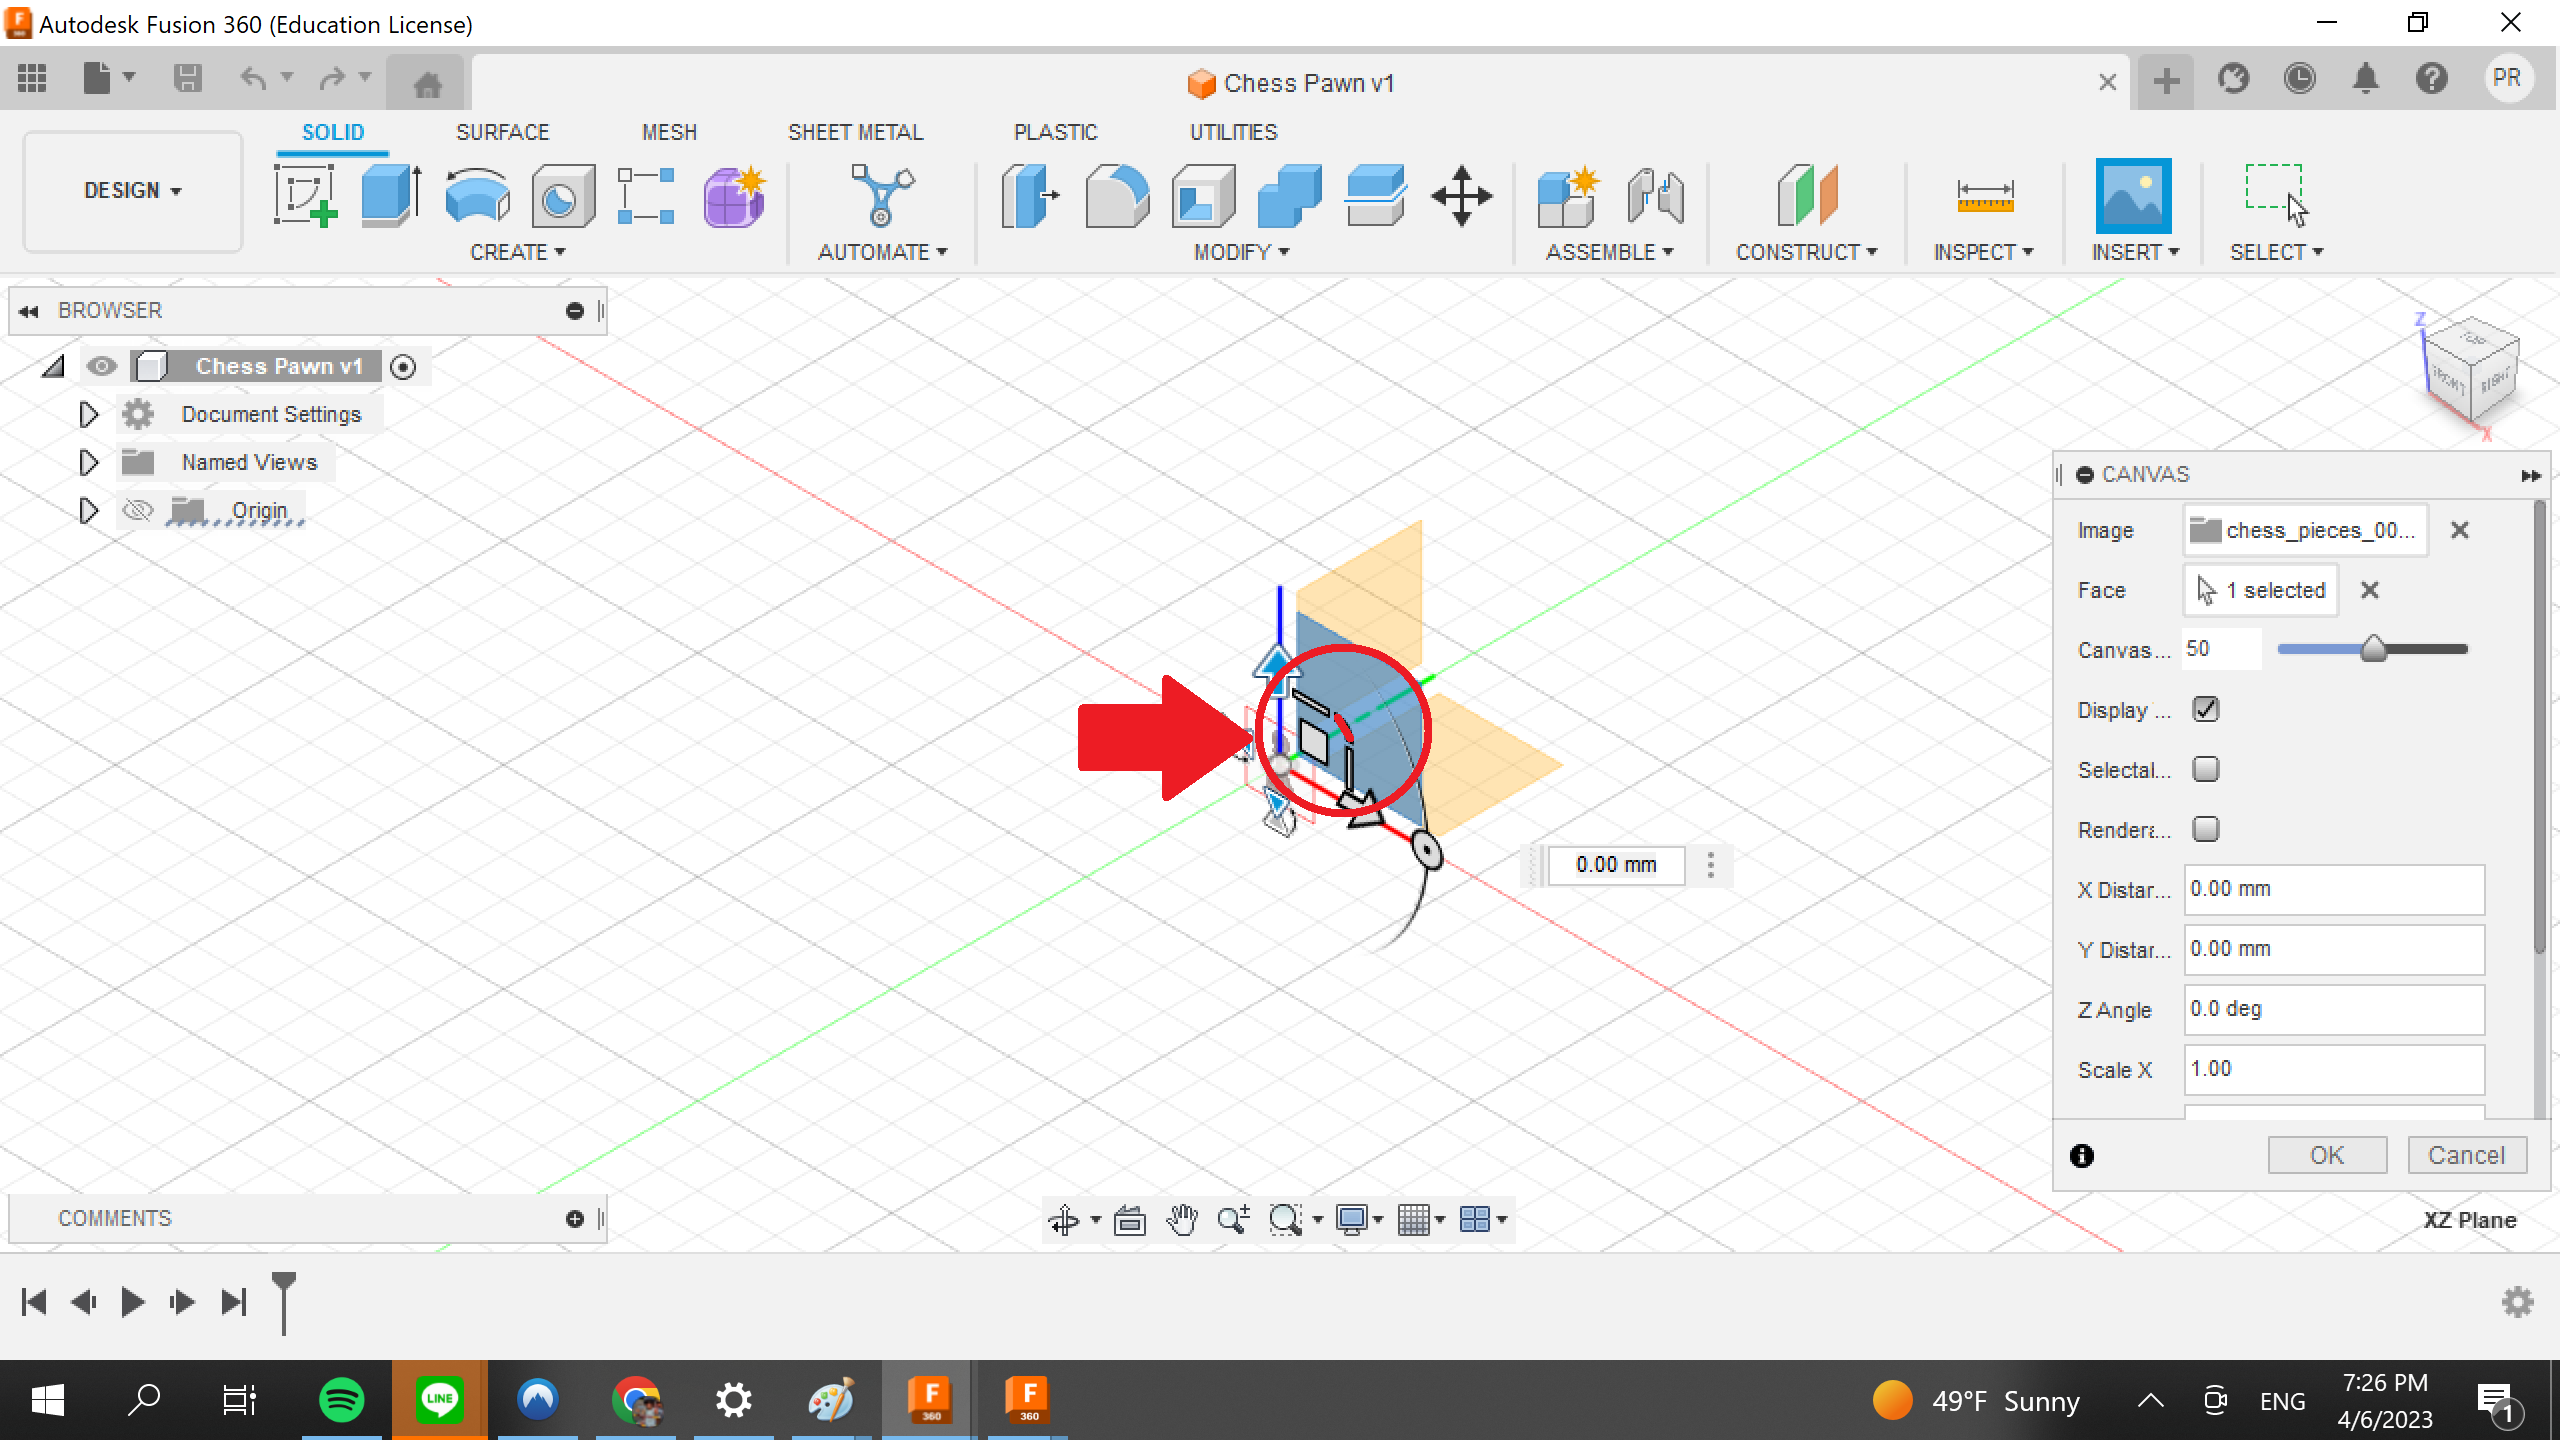The image size is (2560, 1440).
Task: Select the Pan tool in navigation bar
Action: pyautogui.click(x=1183, y=1219)
